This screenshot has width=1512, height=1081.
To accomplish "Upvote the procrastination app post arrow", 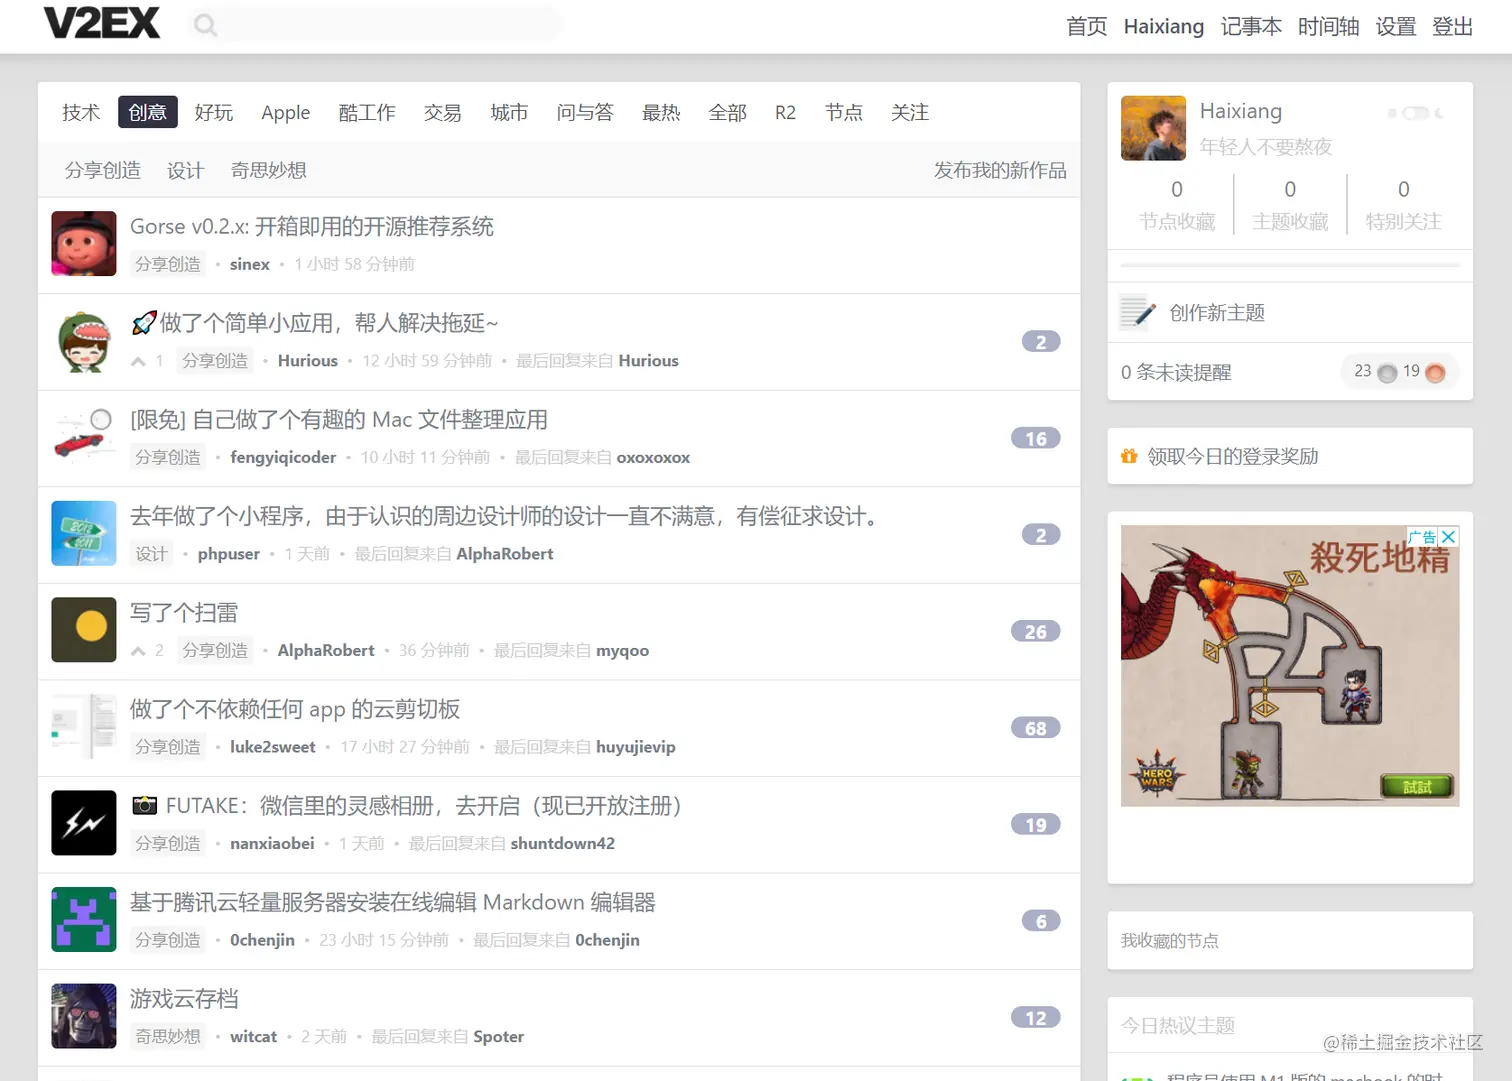I will click(x=138, y=361).
